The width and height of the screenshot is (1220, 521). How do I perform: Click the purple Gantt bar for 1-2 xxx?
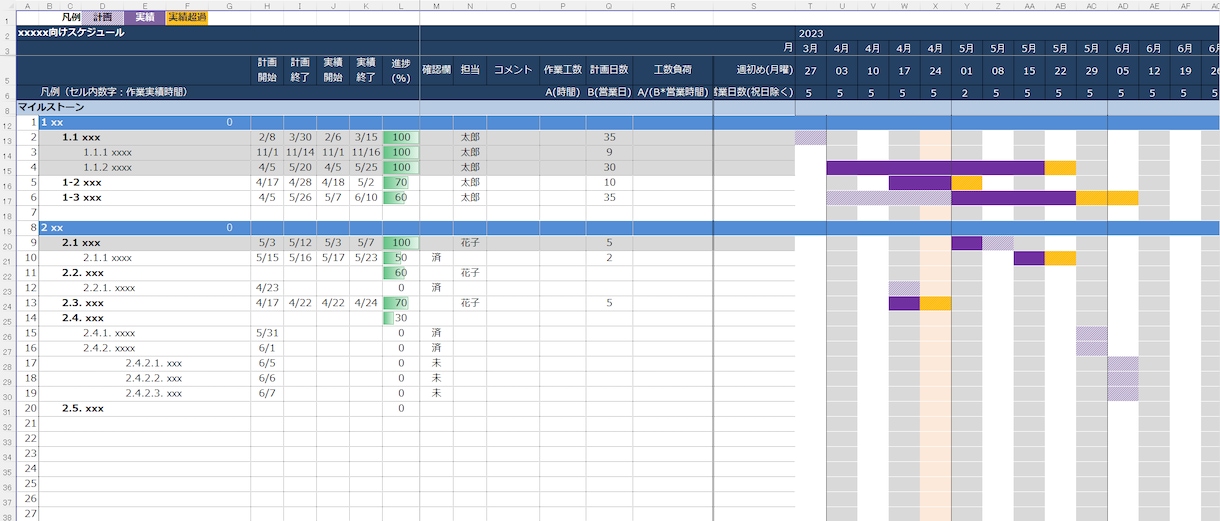pyautogui.click(x=920, y=182)
